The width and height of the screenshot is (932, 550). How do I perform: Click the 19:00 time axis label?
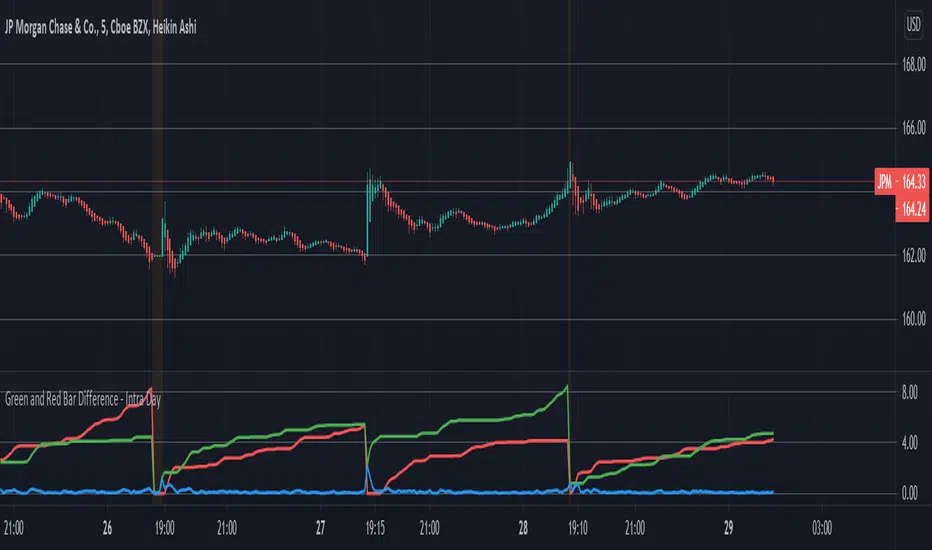click(x=165, y=528)
